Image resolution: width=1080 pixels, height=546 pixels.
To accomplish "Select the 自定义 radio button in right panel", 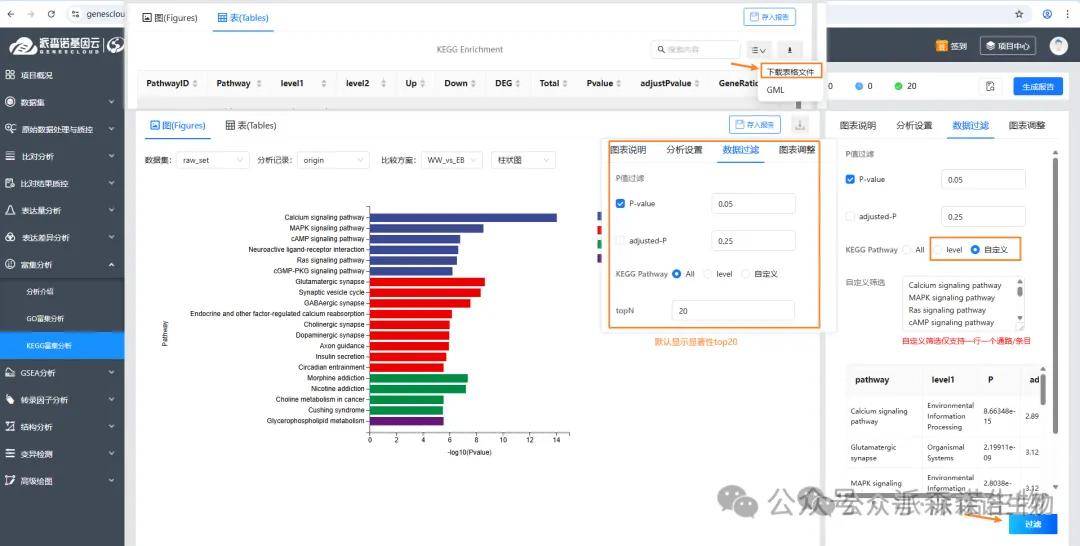I will click(x=975, y=249).
